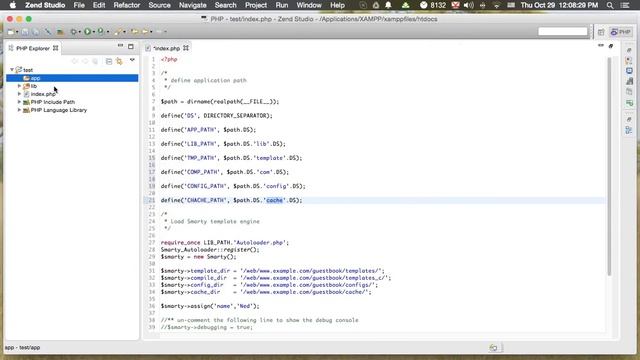Click the Debug gear toolbar icon

click(x=73, y=32)
